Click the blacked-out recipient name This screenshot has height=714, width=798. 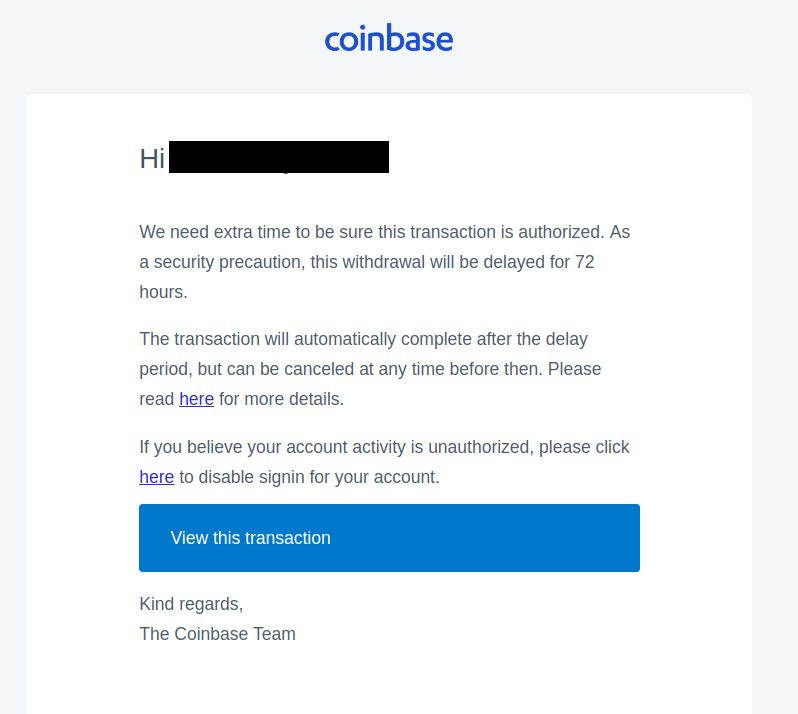click(279, 157)
